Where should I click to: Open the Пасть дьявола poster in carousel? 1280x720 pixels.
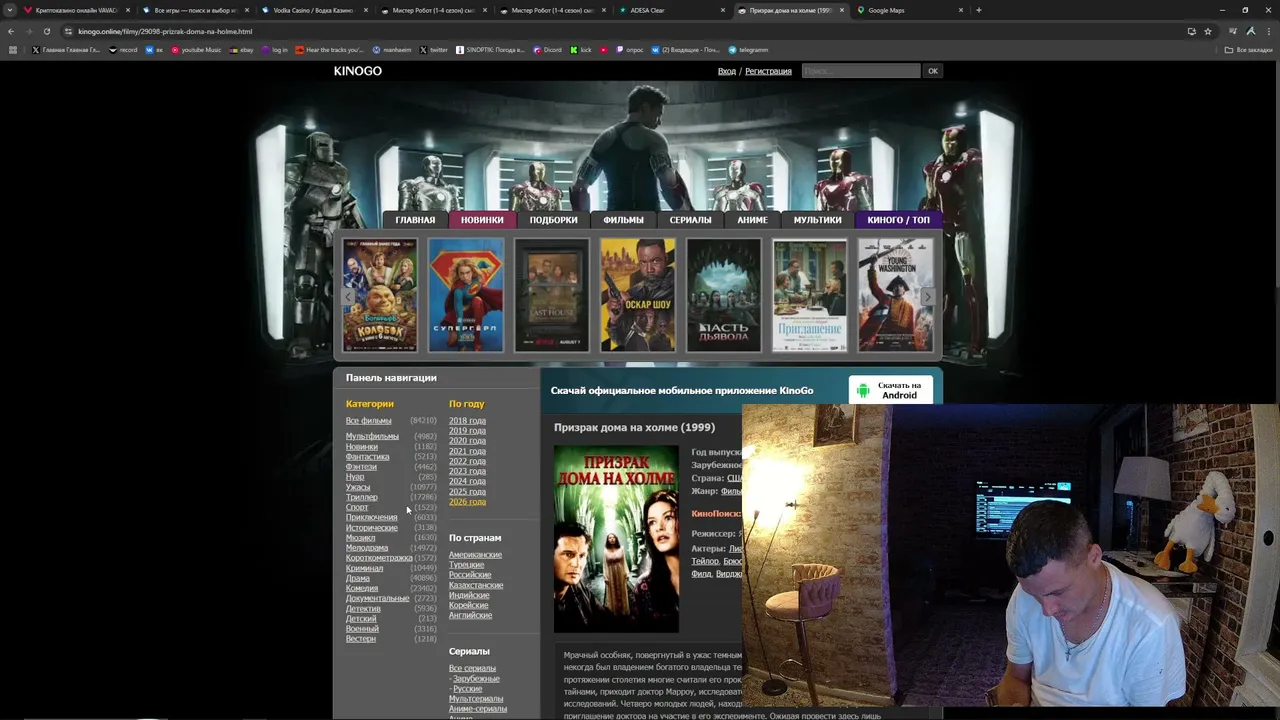724,295
